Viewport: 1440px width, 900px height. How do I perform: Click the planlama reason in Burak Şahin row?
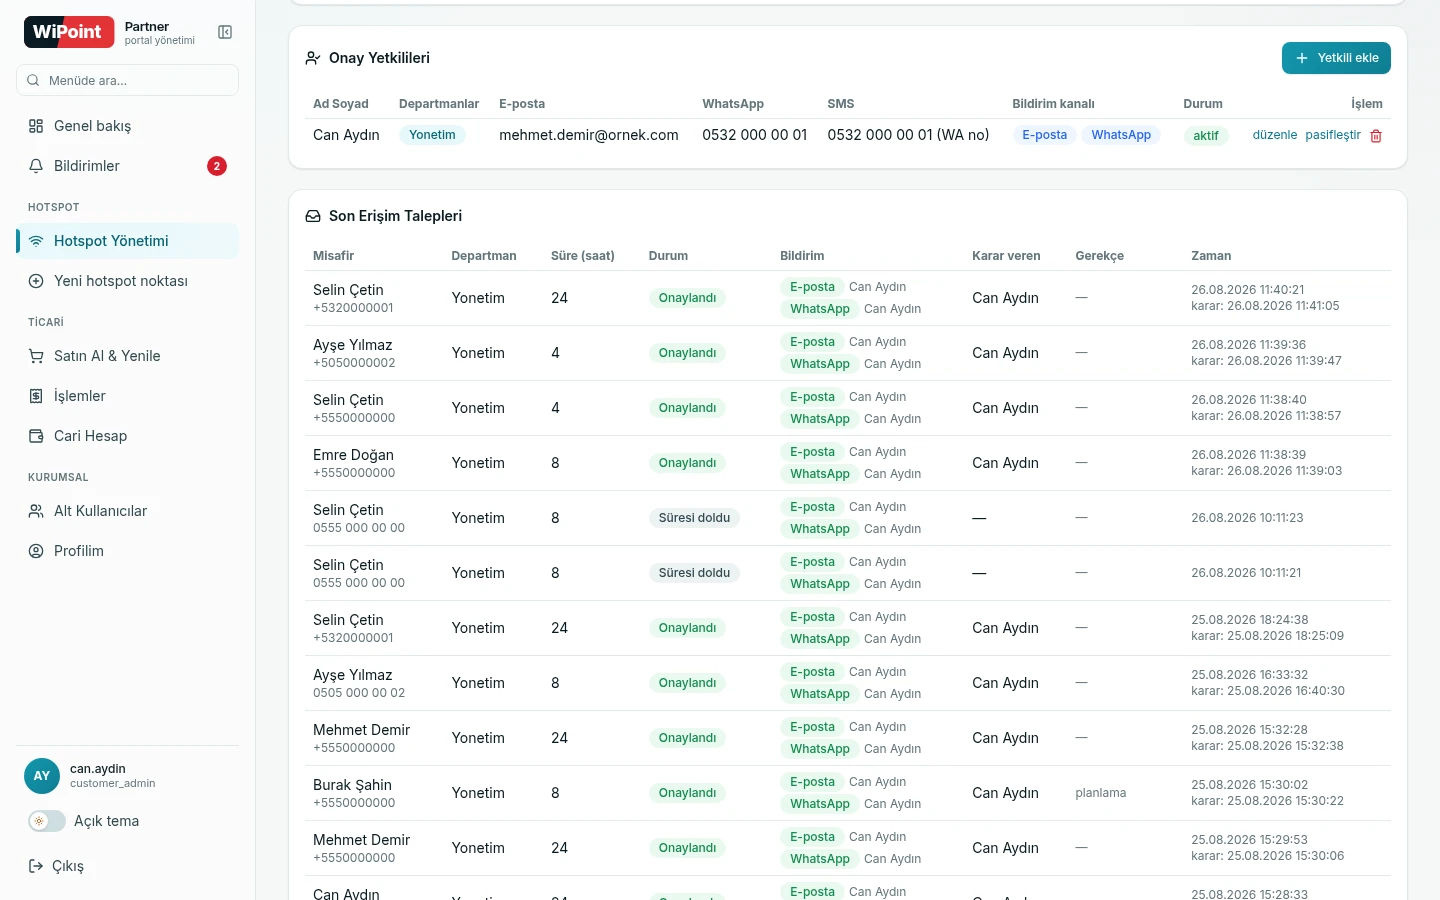coord(1101,793)
